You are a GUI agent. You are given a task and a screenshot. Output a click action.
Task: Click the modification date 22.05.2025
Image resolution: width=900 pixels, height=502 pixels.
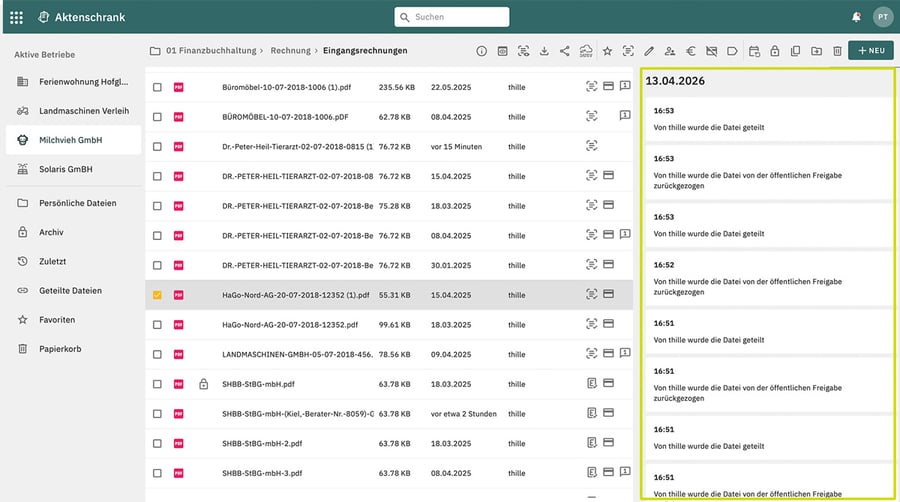pyautogui.click(x=451, y=87)
